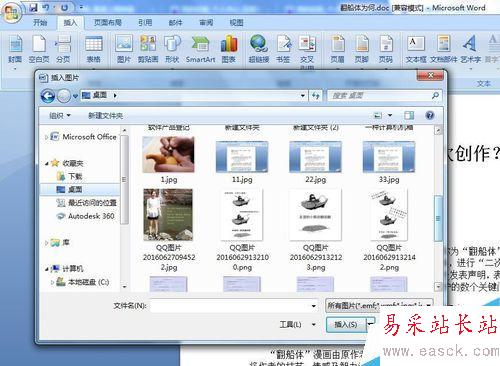Open Clip Art (剪贴画) in ribbon
Image resolution: width=500 pixels, height=366 pixels.
[148, 49]
